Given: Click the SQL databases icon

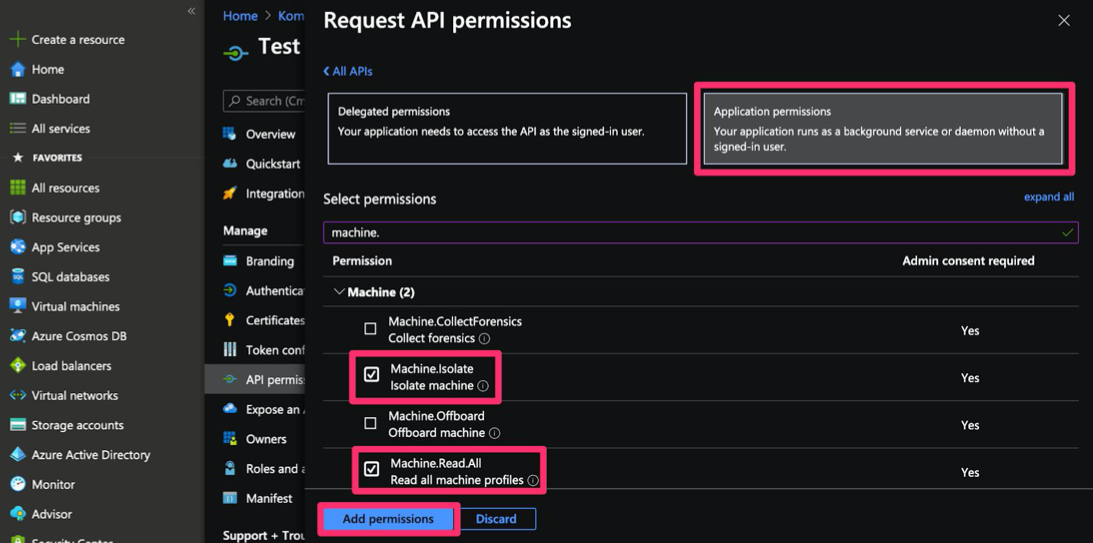Looking at the screenshot, I should tap(18, 277).
